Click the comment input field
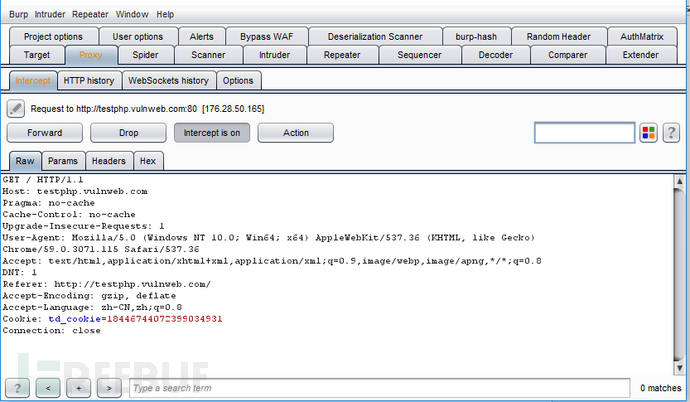This screenshot has width=690, height=402. click(x=584, y=133)
